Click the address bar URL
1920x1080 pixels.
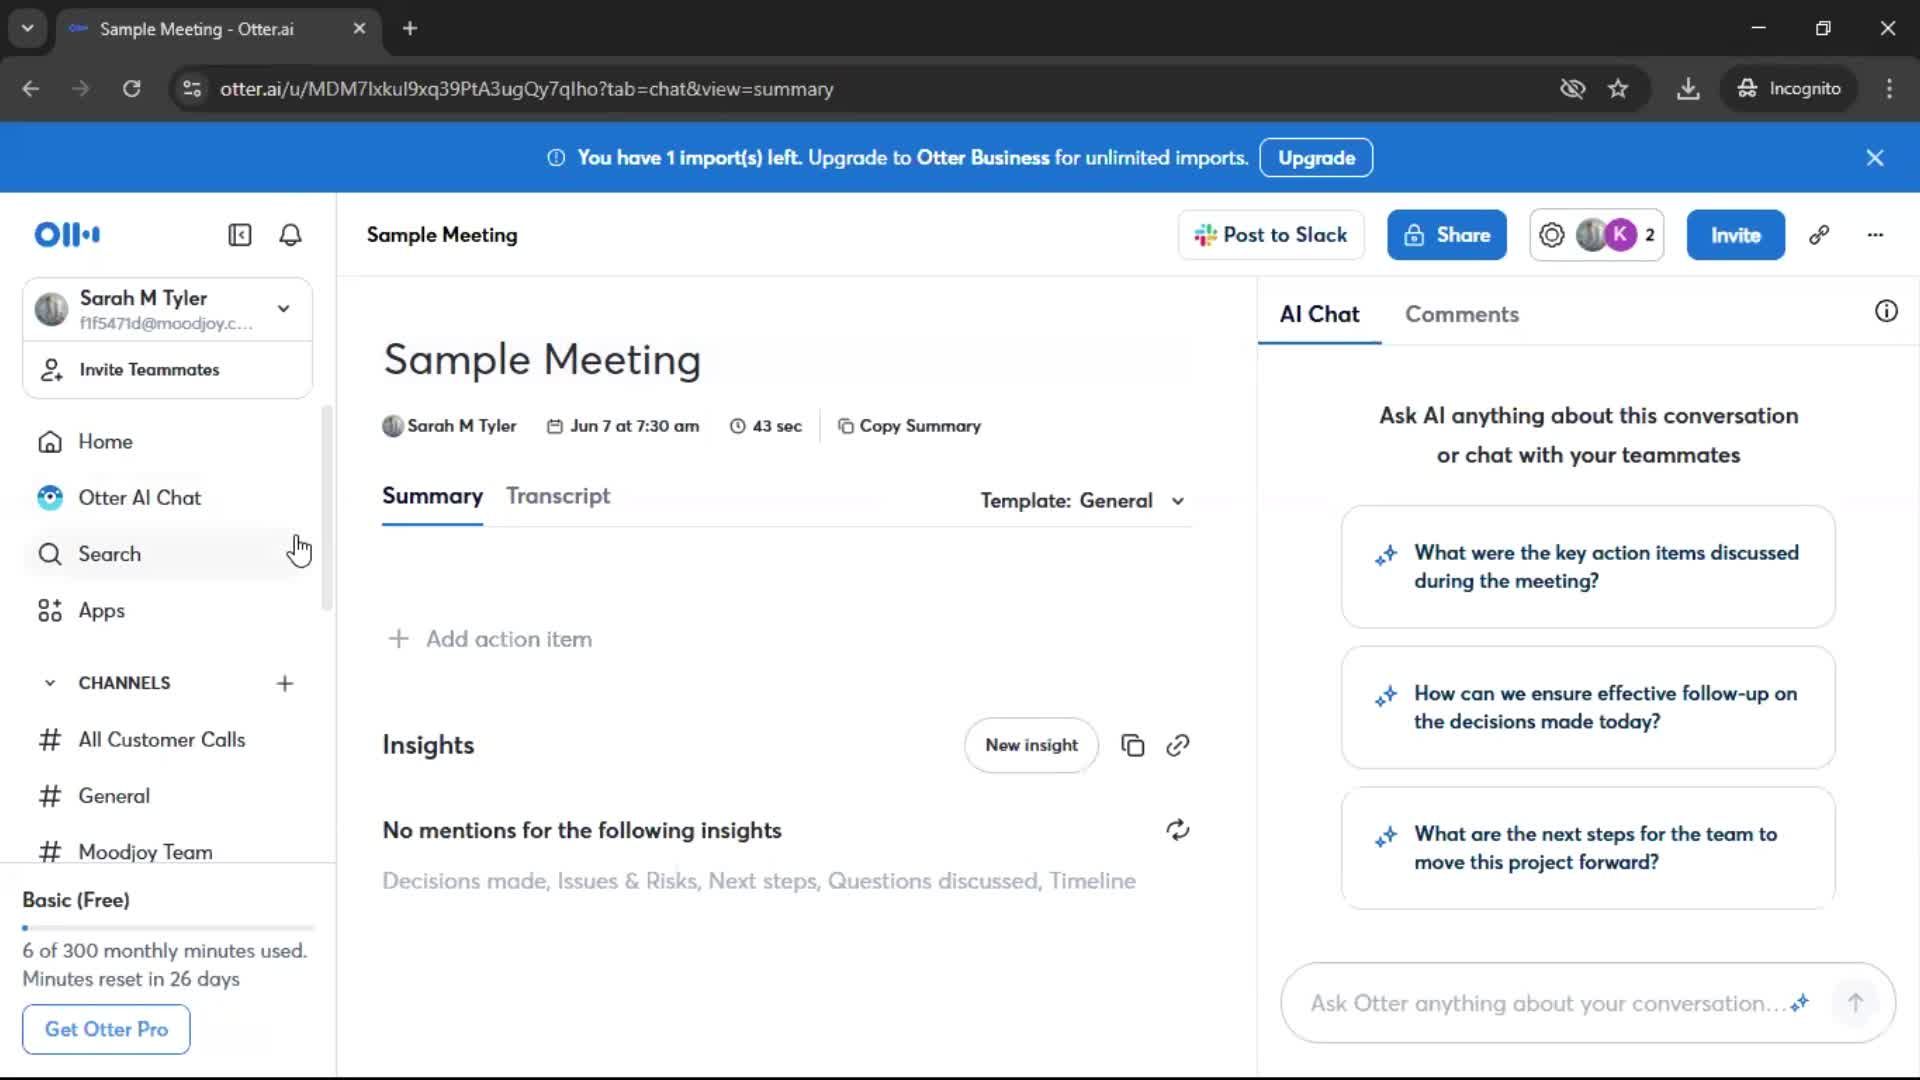pyautogui.click(x=527, y=89)
